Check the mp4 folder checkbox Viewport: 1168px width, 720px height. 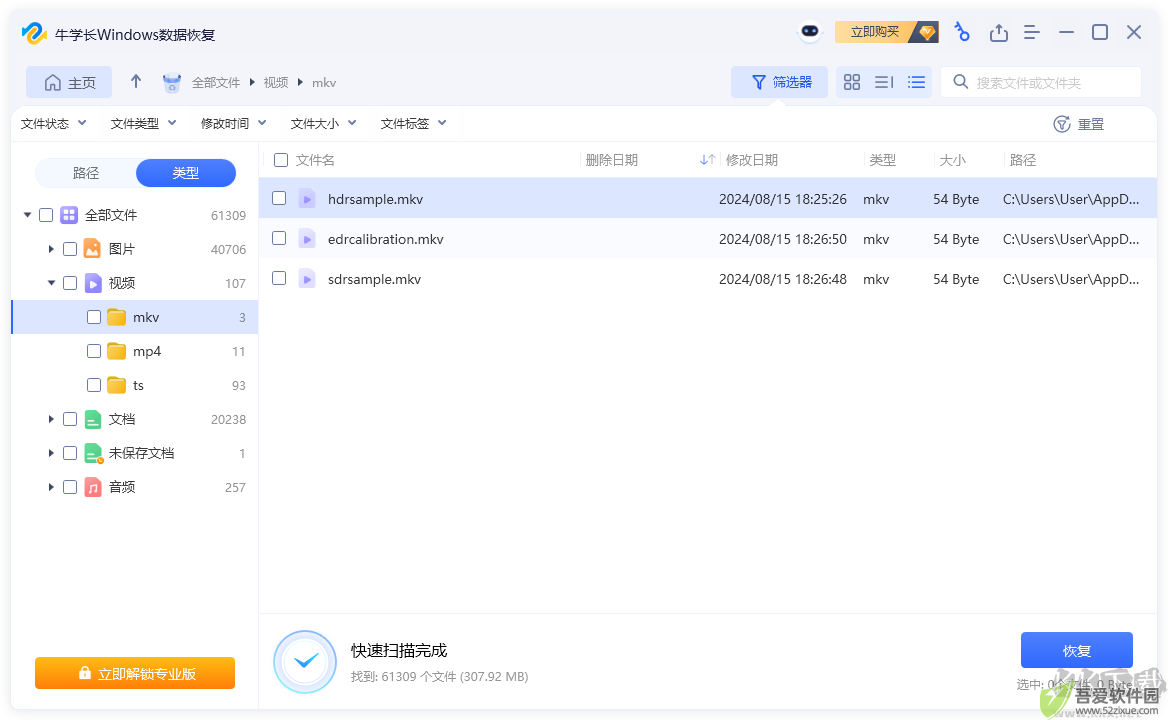[94, 351]
